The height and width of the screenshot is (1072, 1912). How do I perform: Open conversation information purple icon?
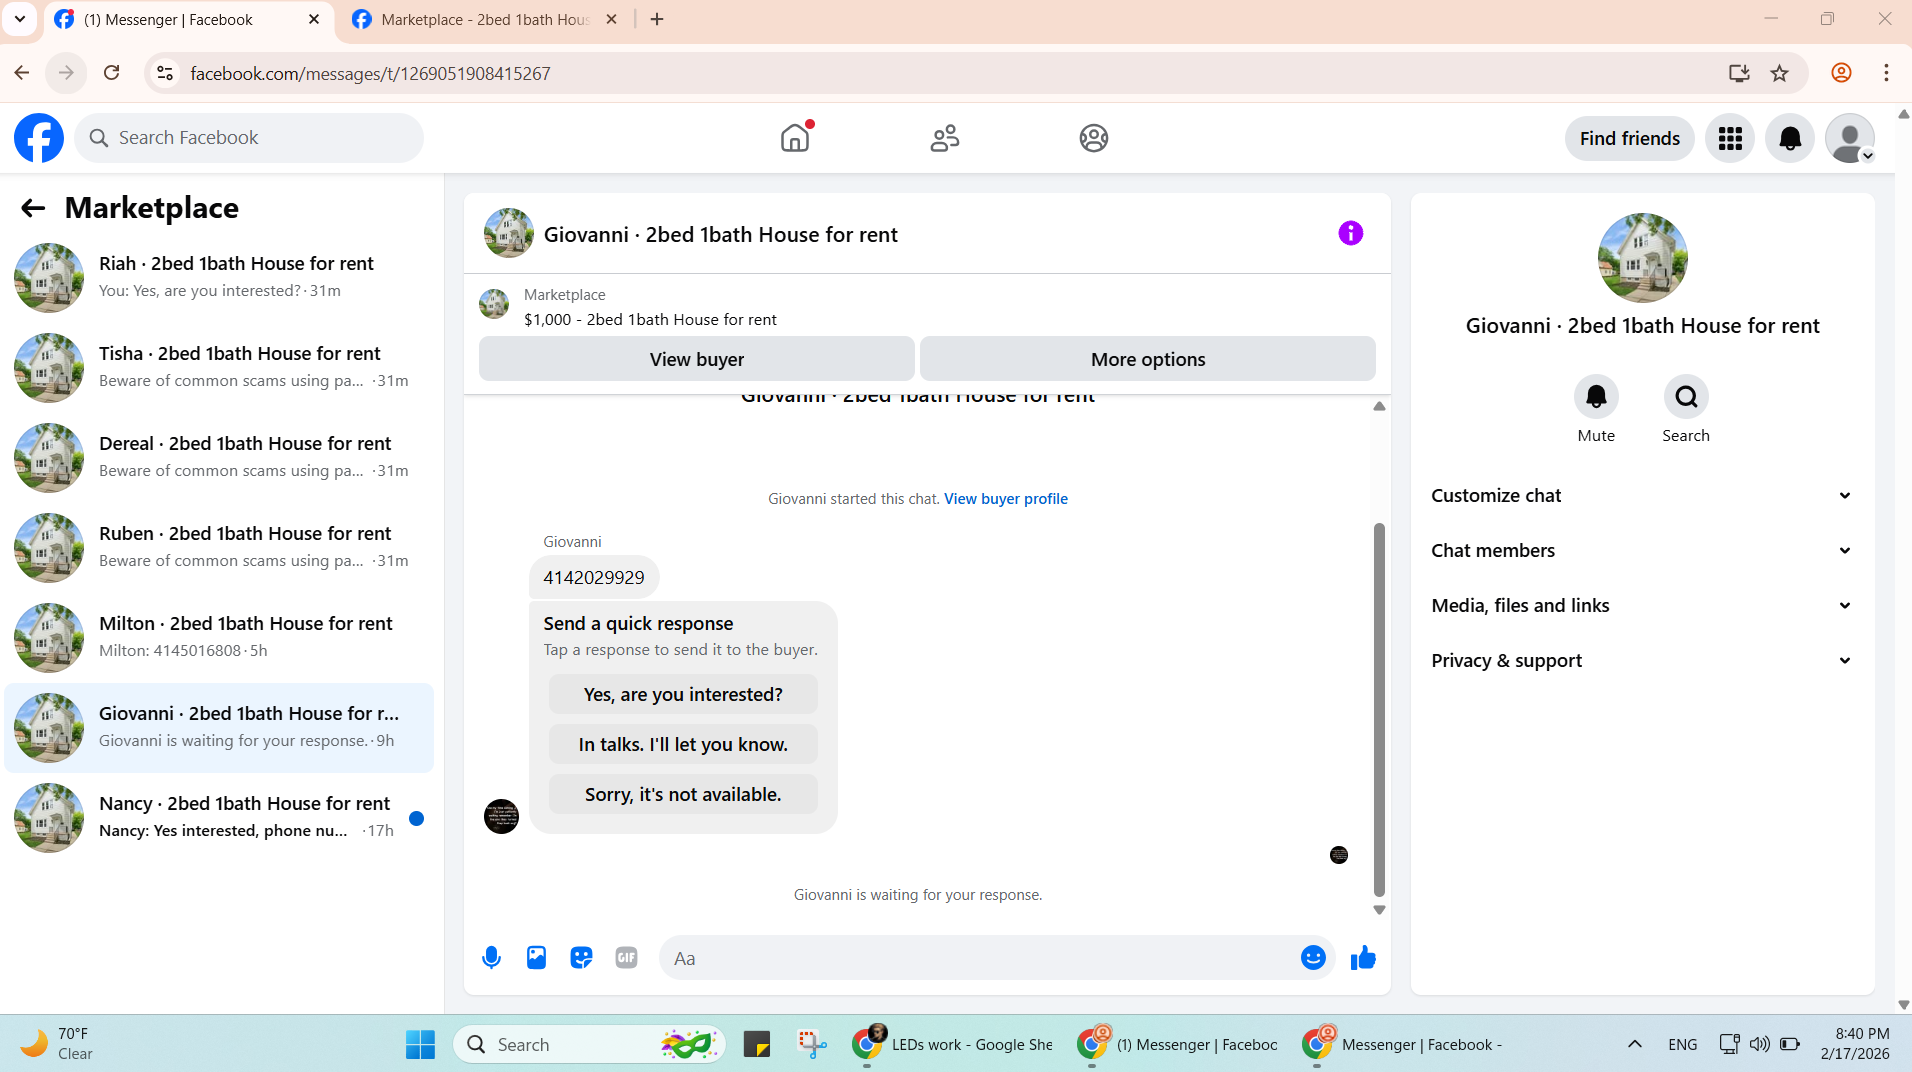[1350, 233]
